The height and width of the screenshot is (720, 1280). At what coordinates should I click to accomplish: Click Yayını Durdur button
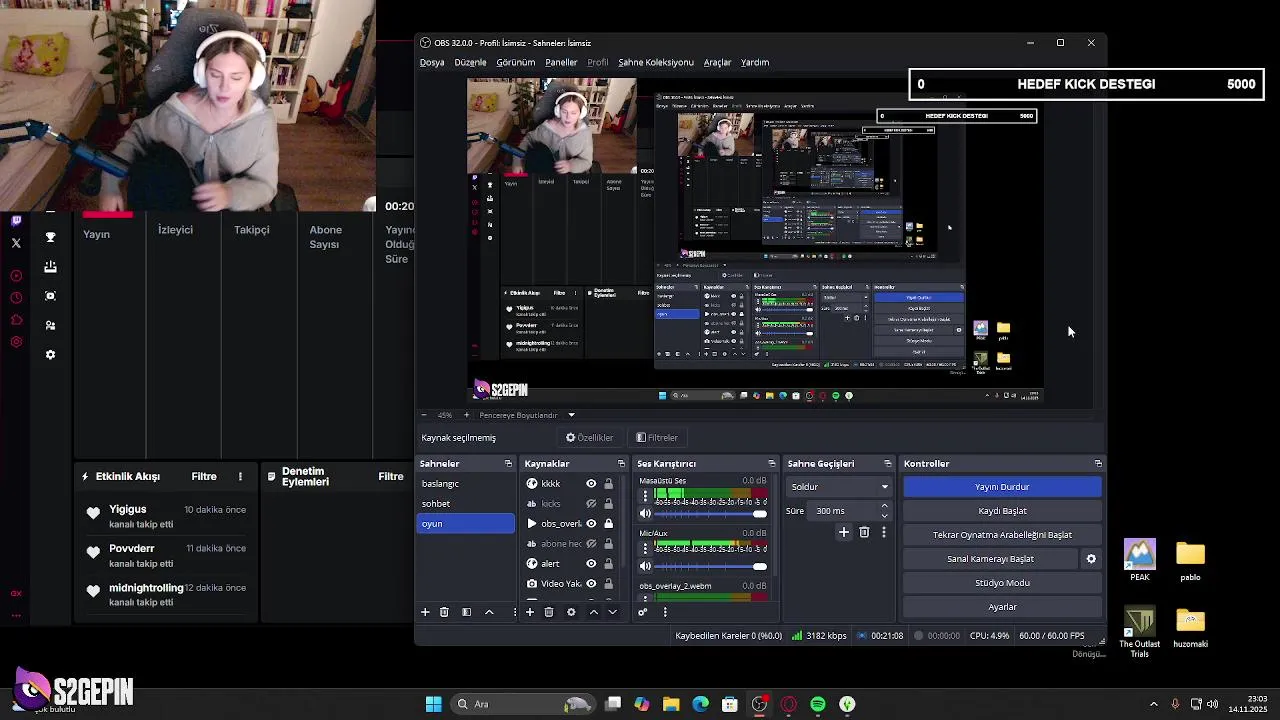(x=1002, y=487)
